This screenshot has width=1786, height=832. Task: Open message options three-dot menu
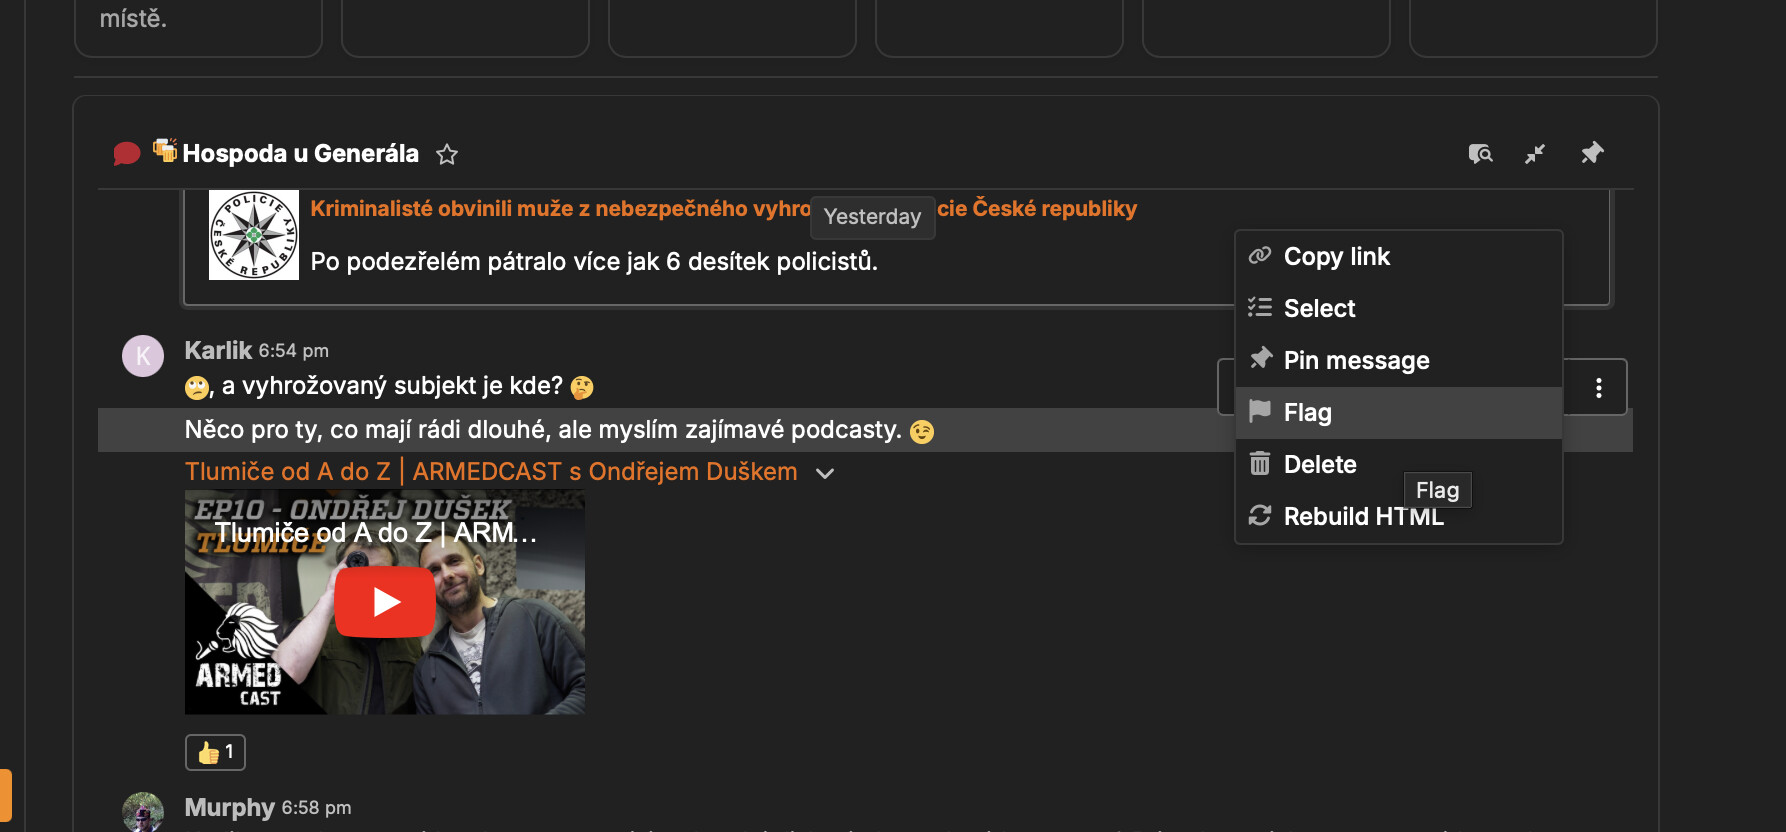click(x=1599, y=387)
